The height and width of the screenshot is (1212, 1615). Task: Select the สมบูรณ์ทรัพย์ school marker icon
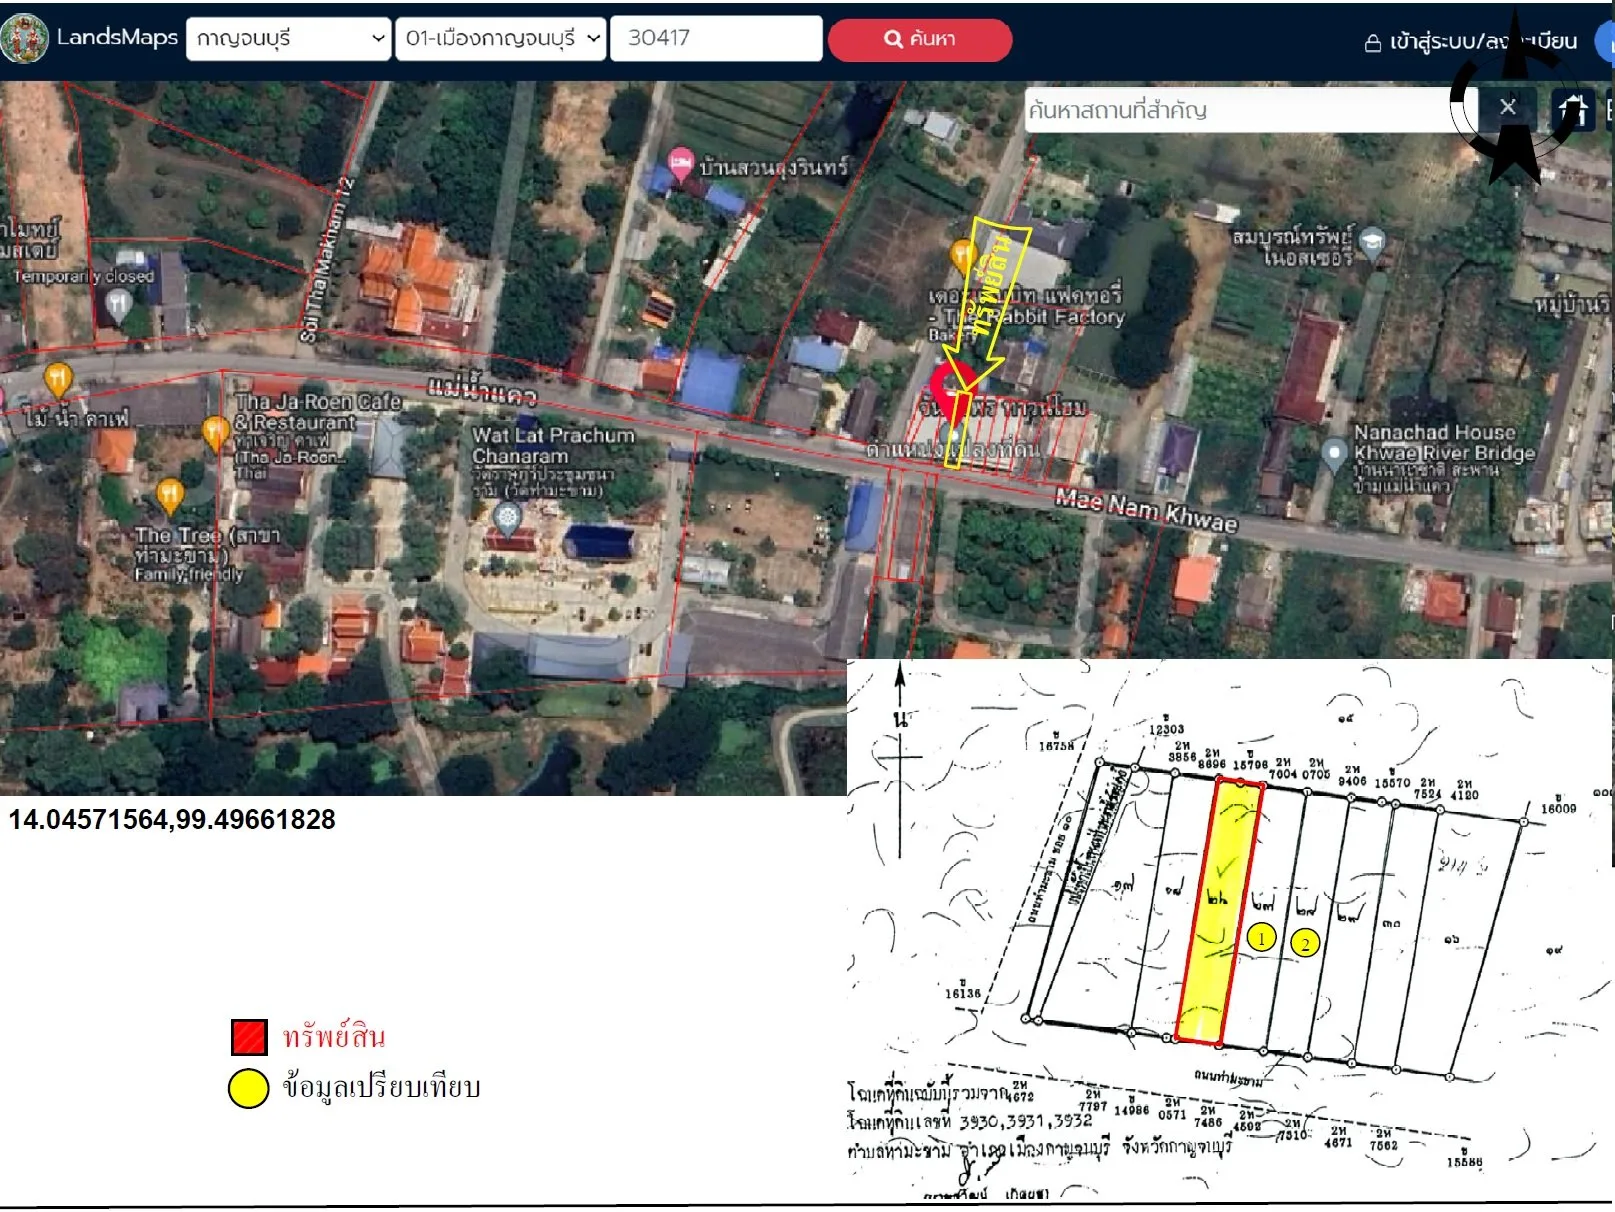coord(1373,243)
